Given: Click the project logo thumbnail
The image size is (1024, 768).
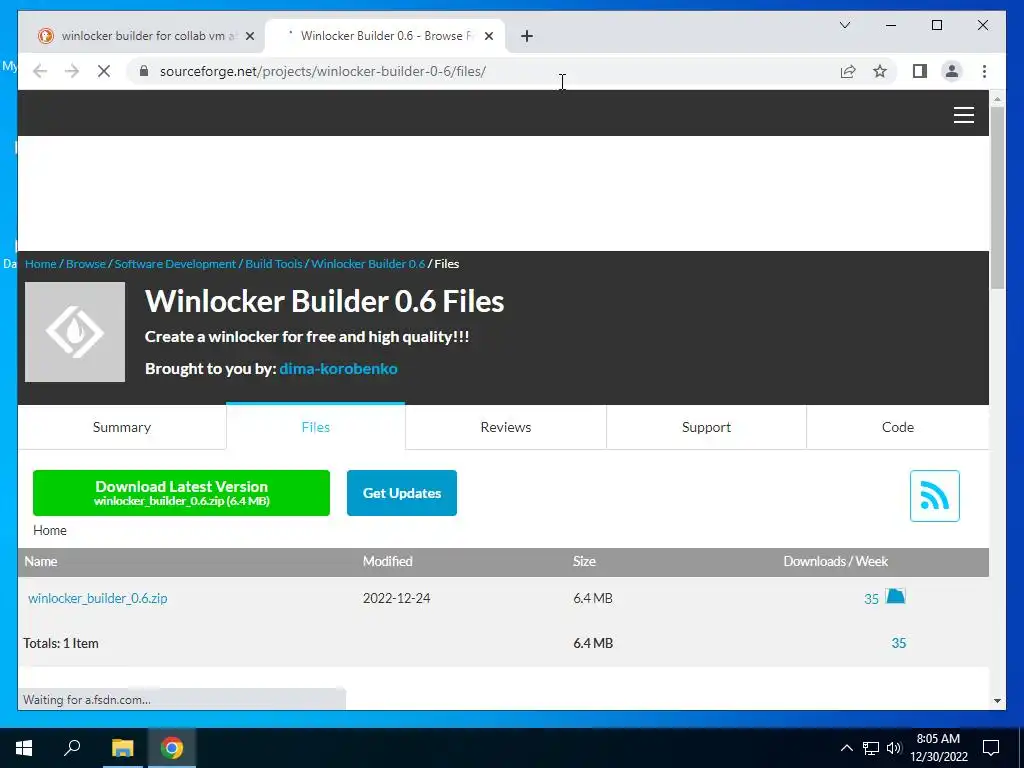Looking at the screenshot, I should [x=75, y=332].
